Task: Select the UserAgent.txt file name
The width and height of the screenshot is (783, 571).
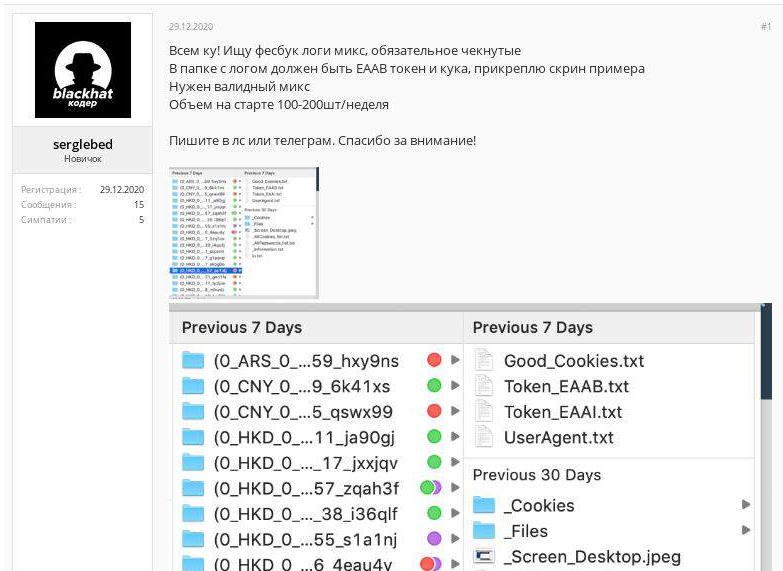Action: pos(559,438)
